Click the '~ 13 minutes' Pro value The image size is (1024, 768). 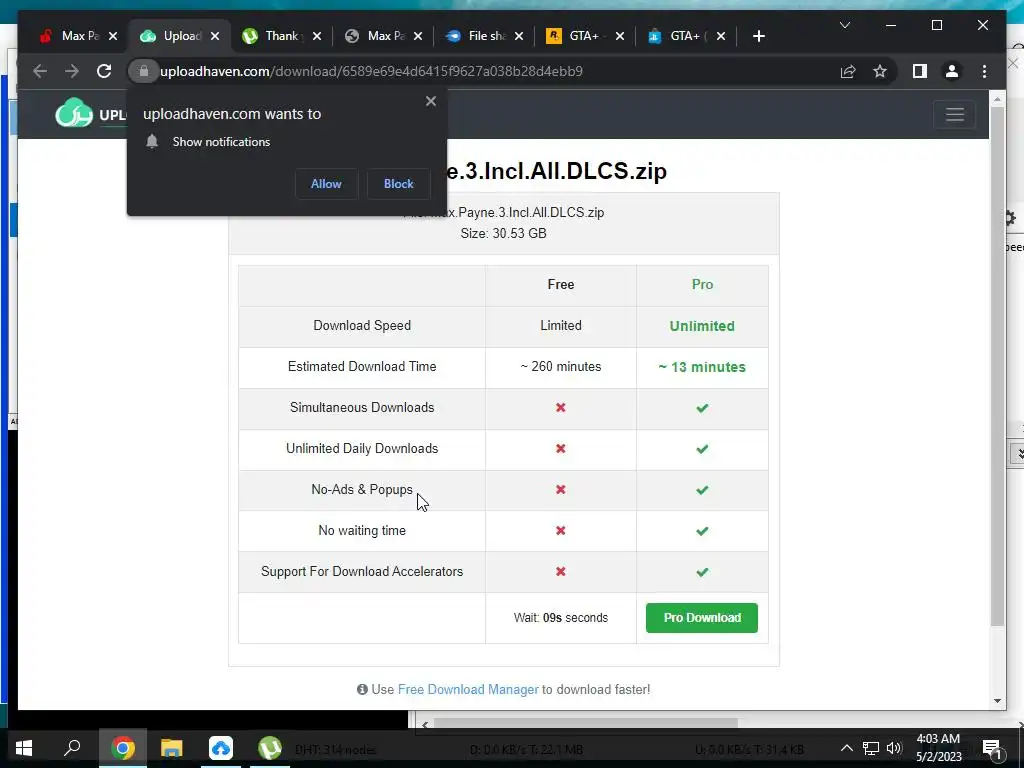pos(702,367)
